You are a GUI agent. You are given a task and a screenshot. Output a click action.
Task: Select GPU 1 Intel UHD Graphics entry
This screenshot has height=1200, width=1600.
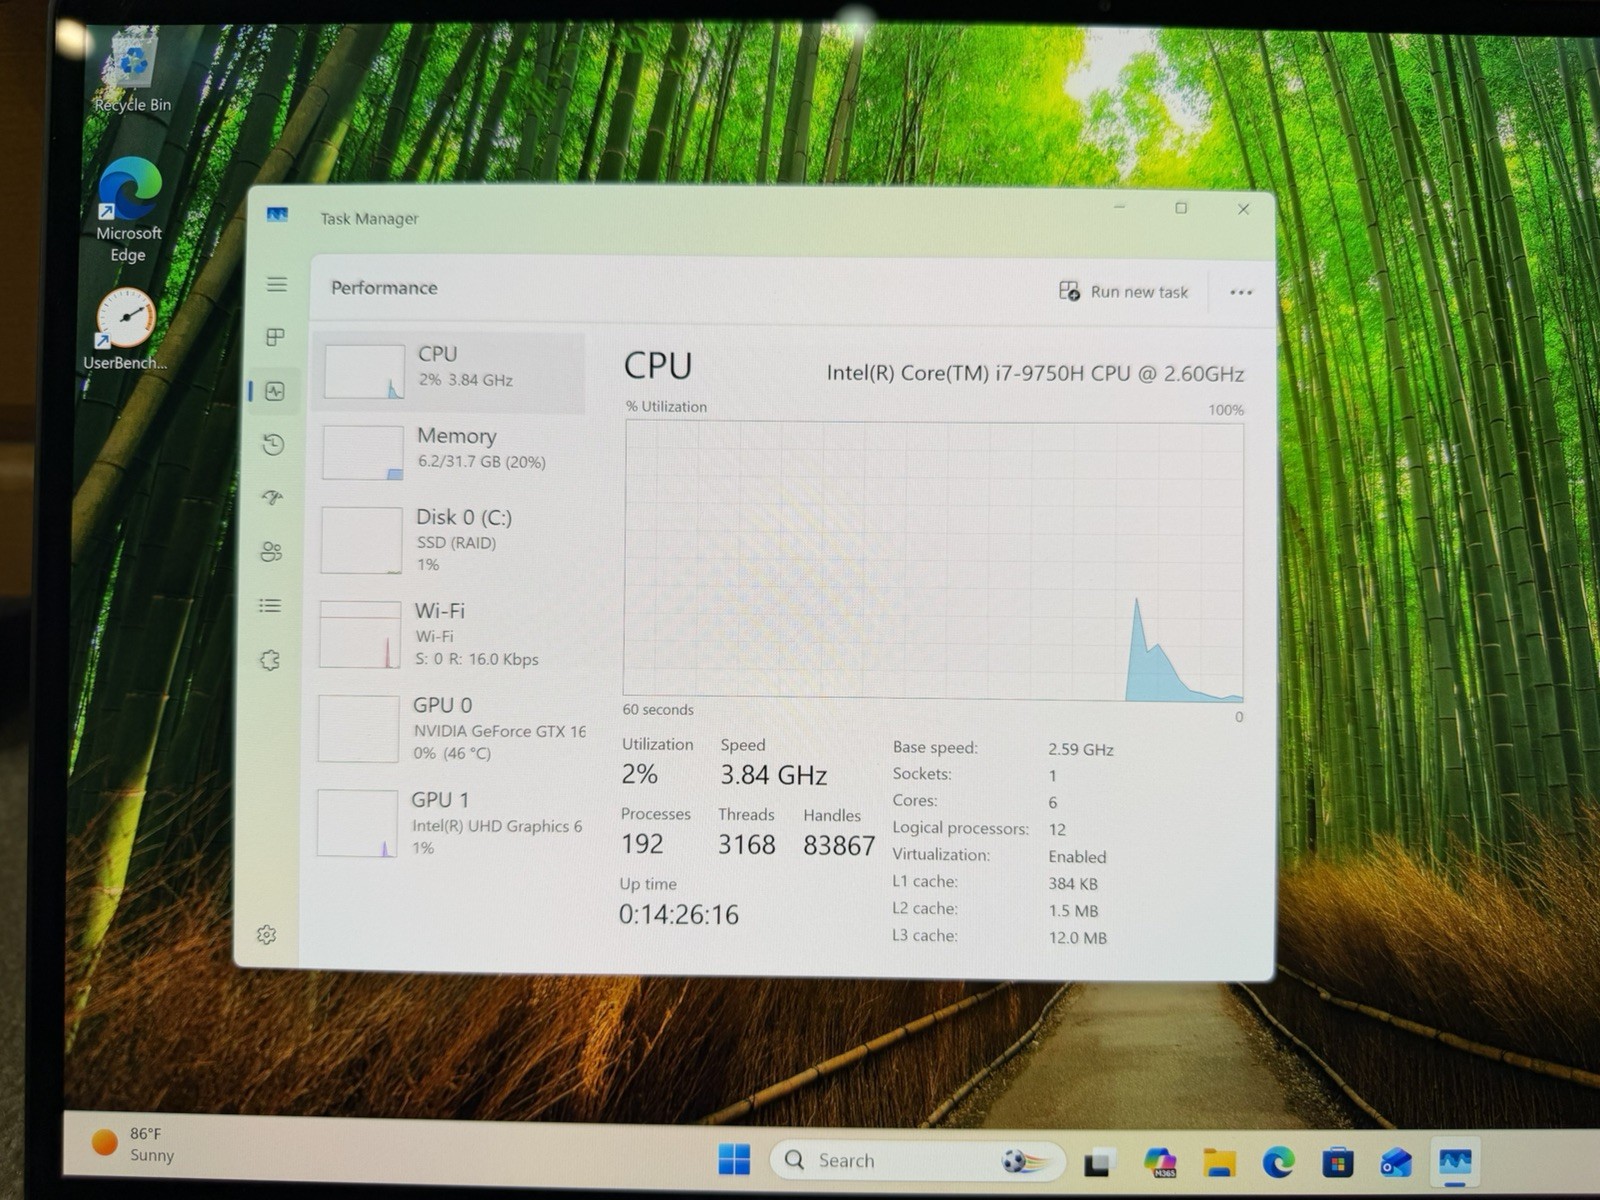[449, 823]
